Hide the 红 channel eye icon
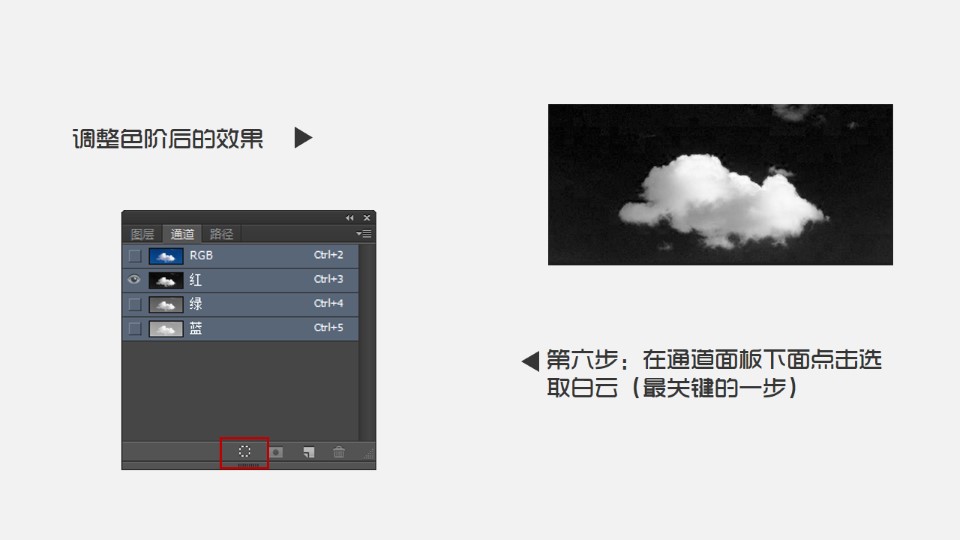 tap(134, 280)
